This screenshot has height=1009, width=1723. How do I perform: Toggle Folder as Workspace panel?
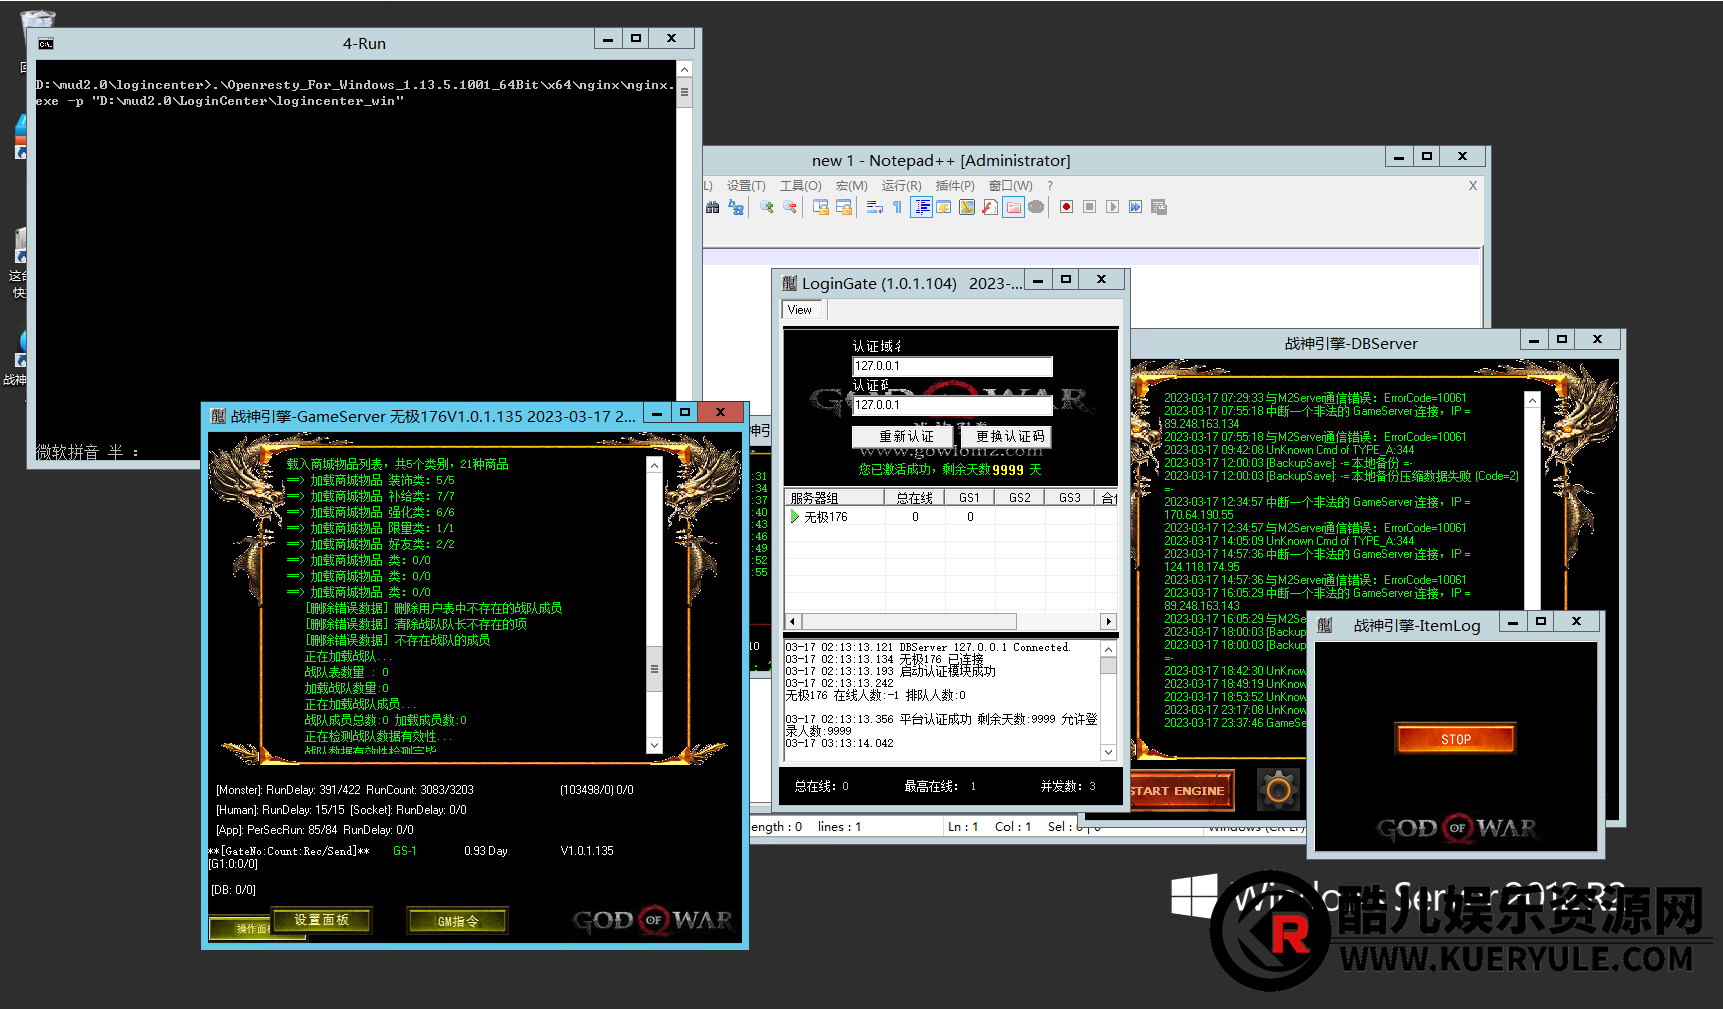point(1013,207)
